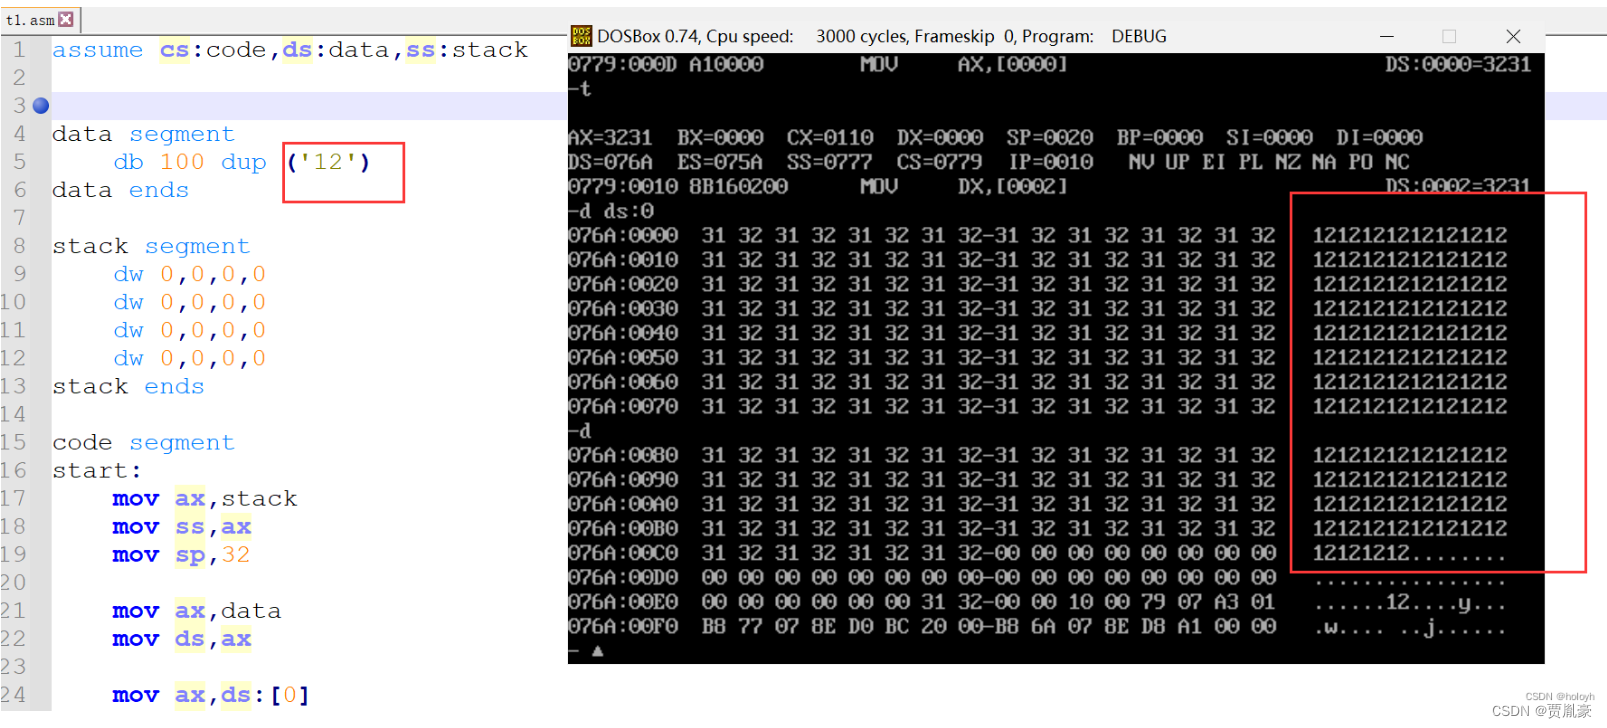Close the t1.asm editor tab
The height and width of the screenshot is (728, 1607).
point(66,19)
